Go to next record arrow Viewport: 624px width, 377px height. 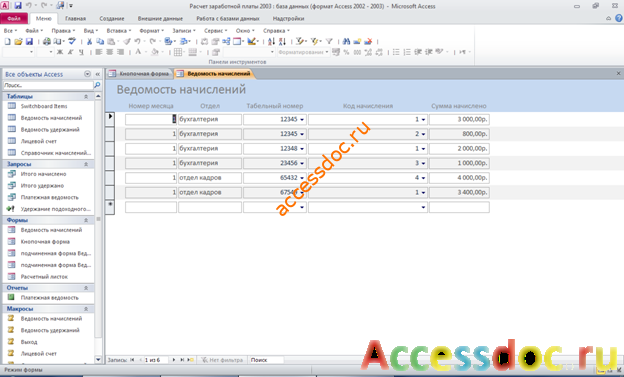click(174, 360)
